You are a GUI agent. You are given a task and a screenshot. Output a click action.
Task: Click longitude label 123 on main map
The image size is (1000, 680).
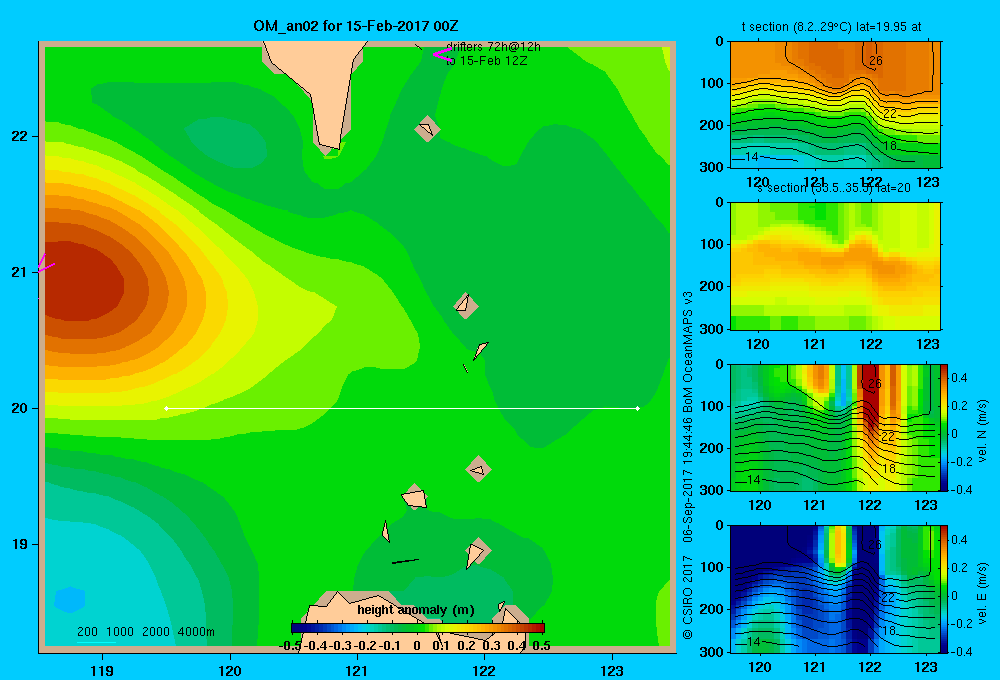pos(612,670)
